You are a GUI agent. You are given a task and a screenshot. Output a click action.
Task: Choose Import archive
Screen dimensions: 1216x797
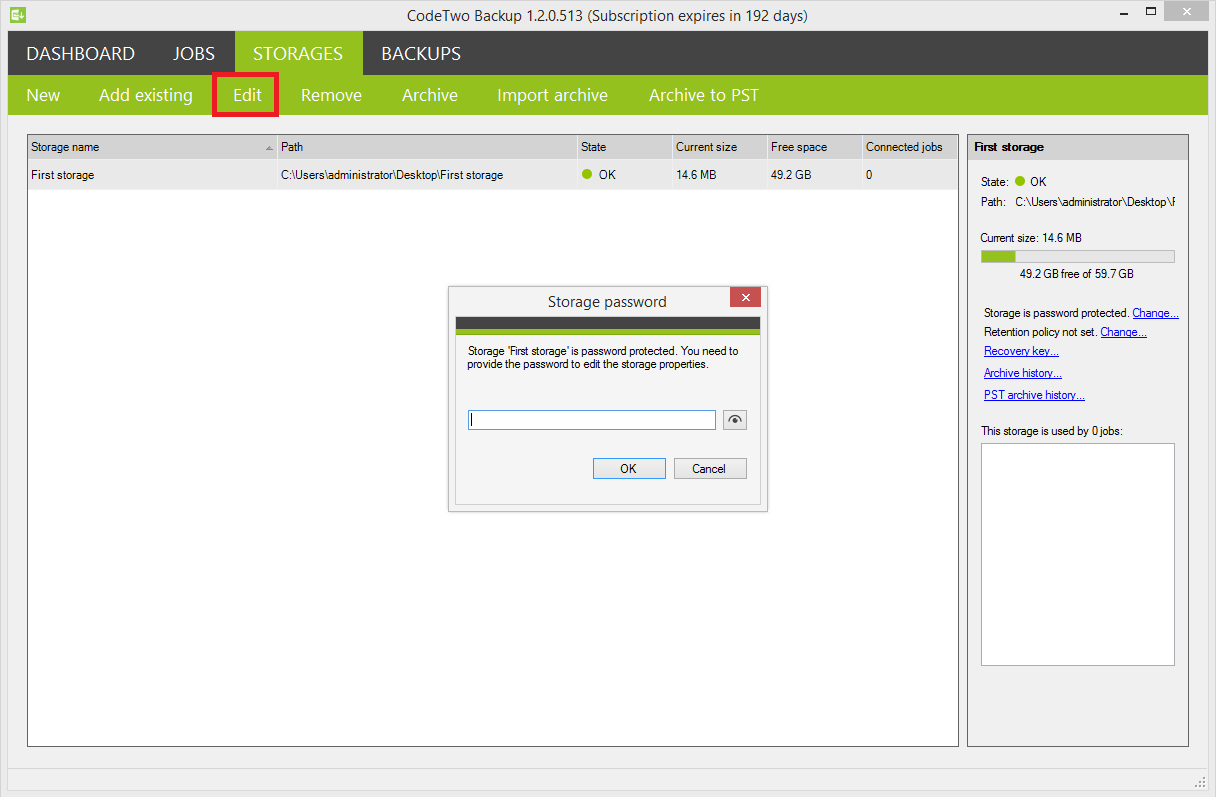[552, 95]
